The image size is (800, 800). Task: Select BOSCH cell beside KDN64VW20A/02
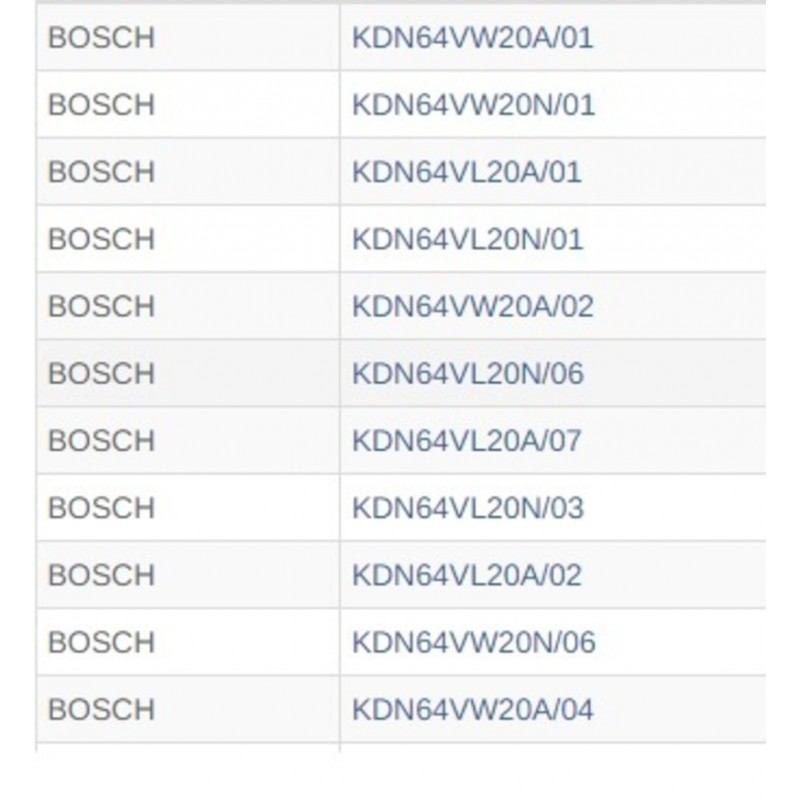188,306
